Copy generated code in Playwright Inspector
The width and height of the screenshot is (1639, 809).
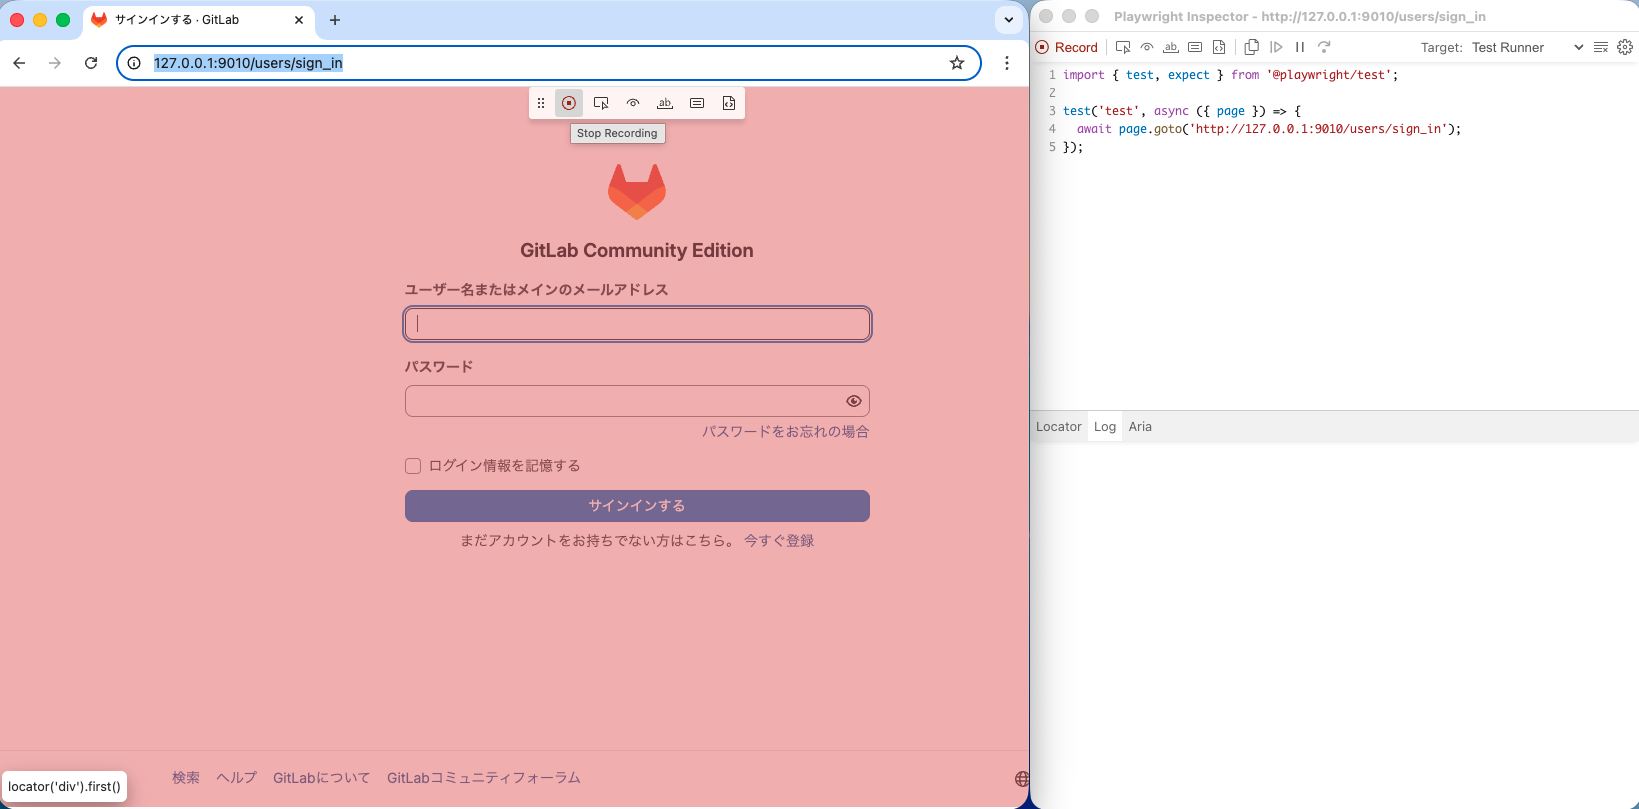(1252, 47)
